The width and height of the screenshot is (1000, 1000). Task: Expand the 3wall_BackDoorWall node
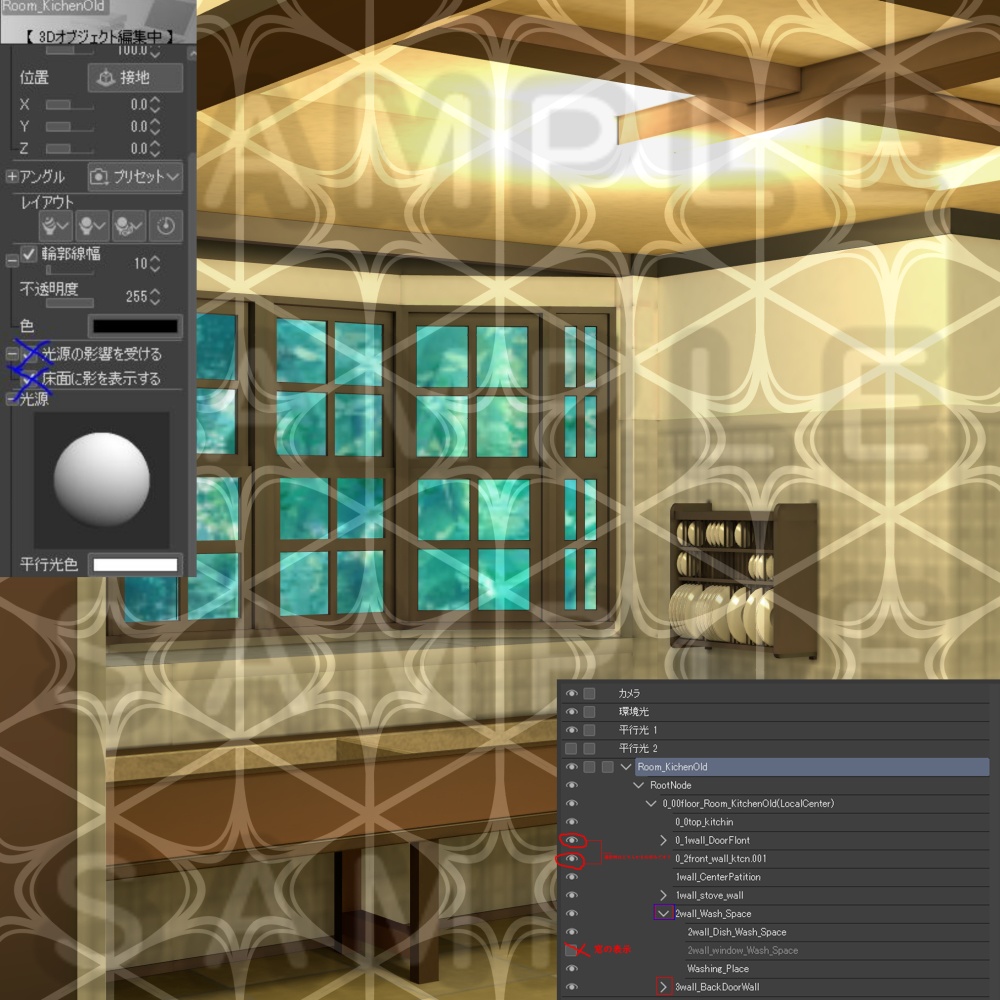(663, 987)
